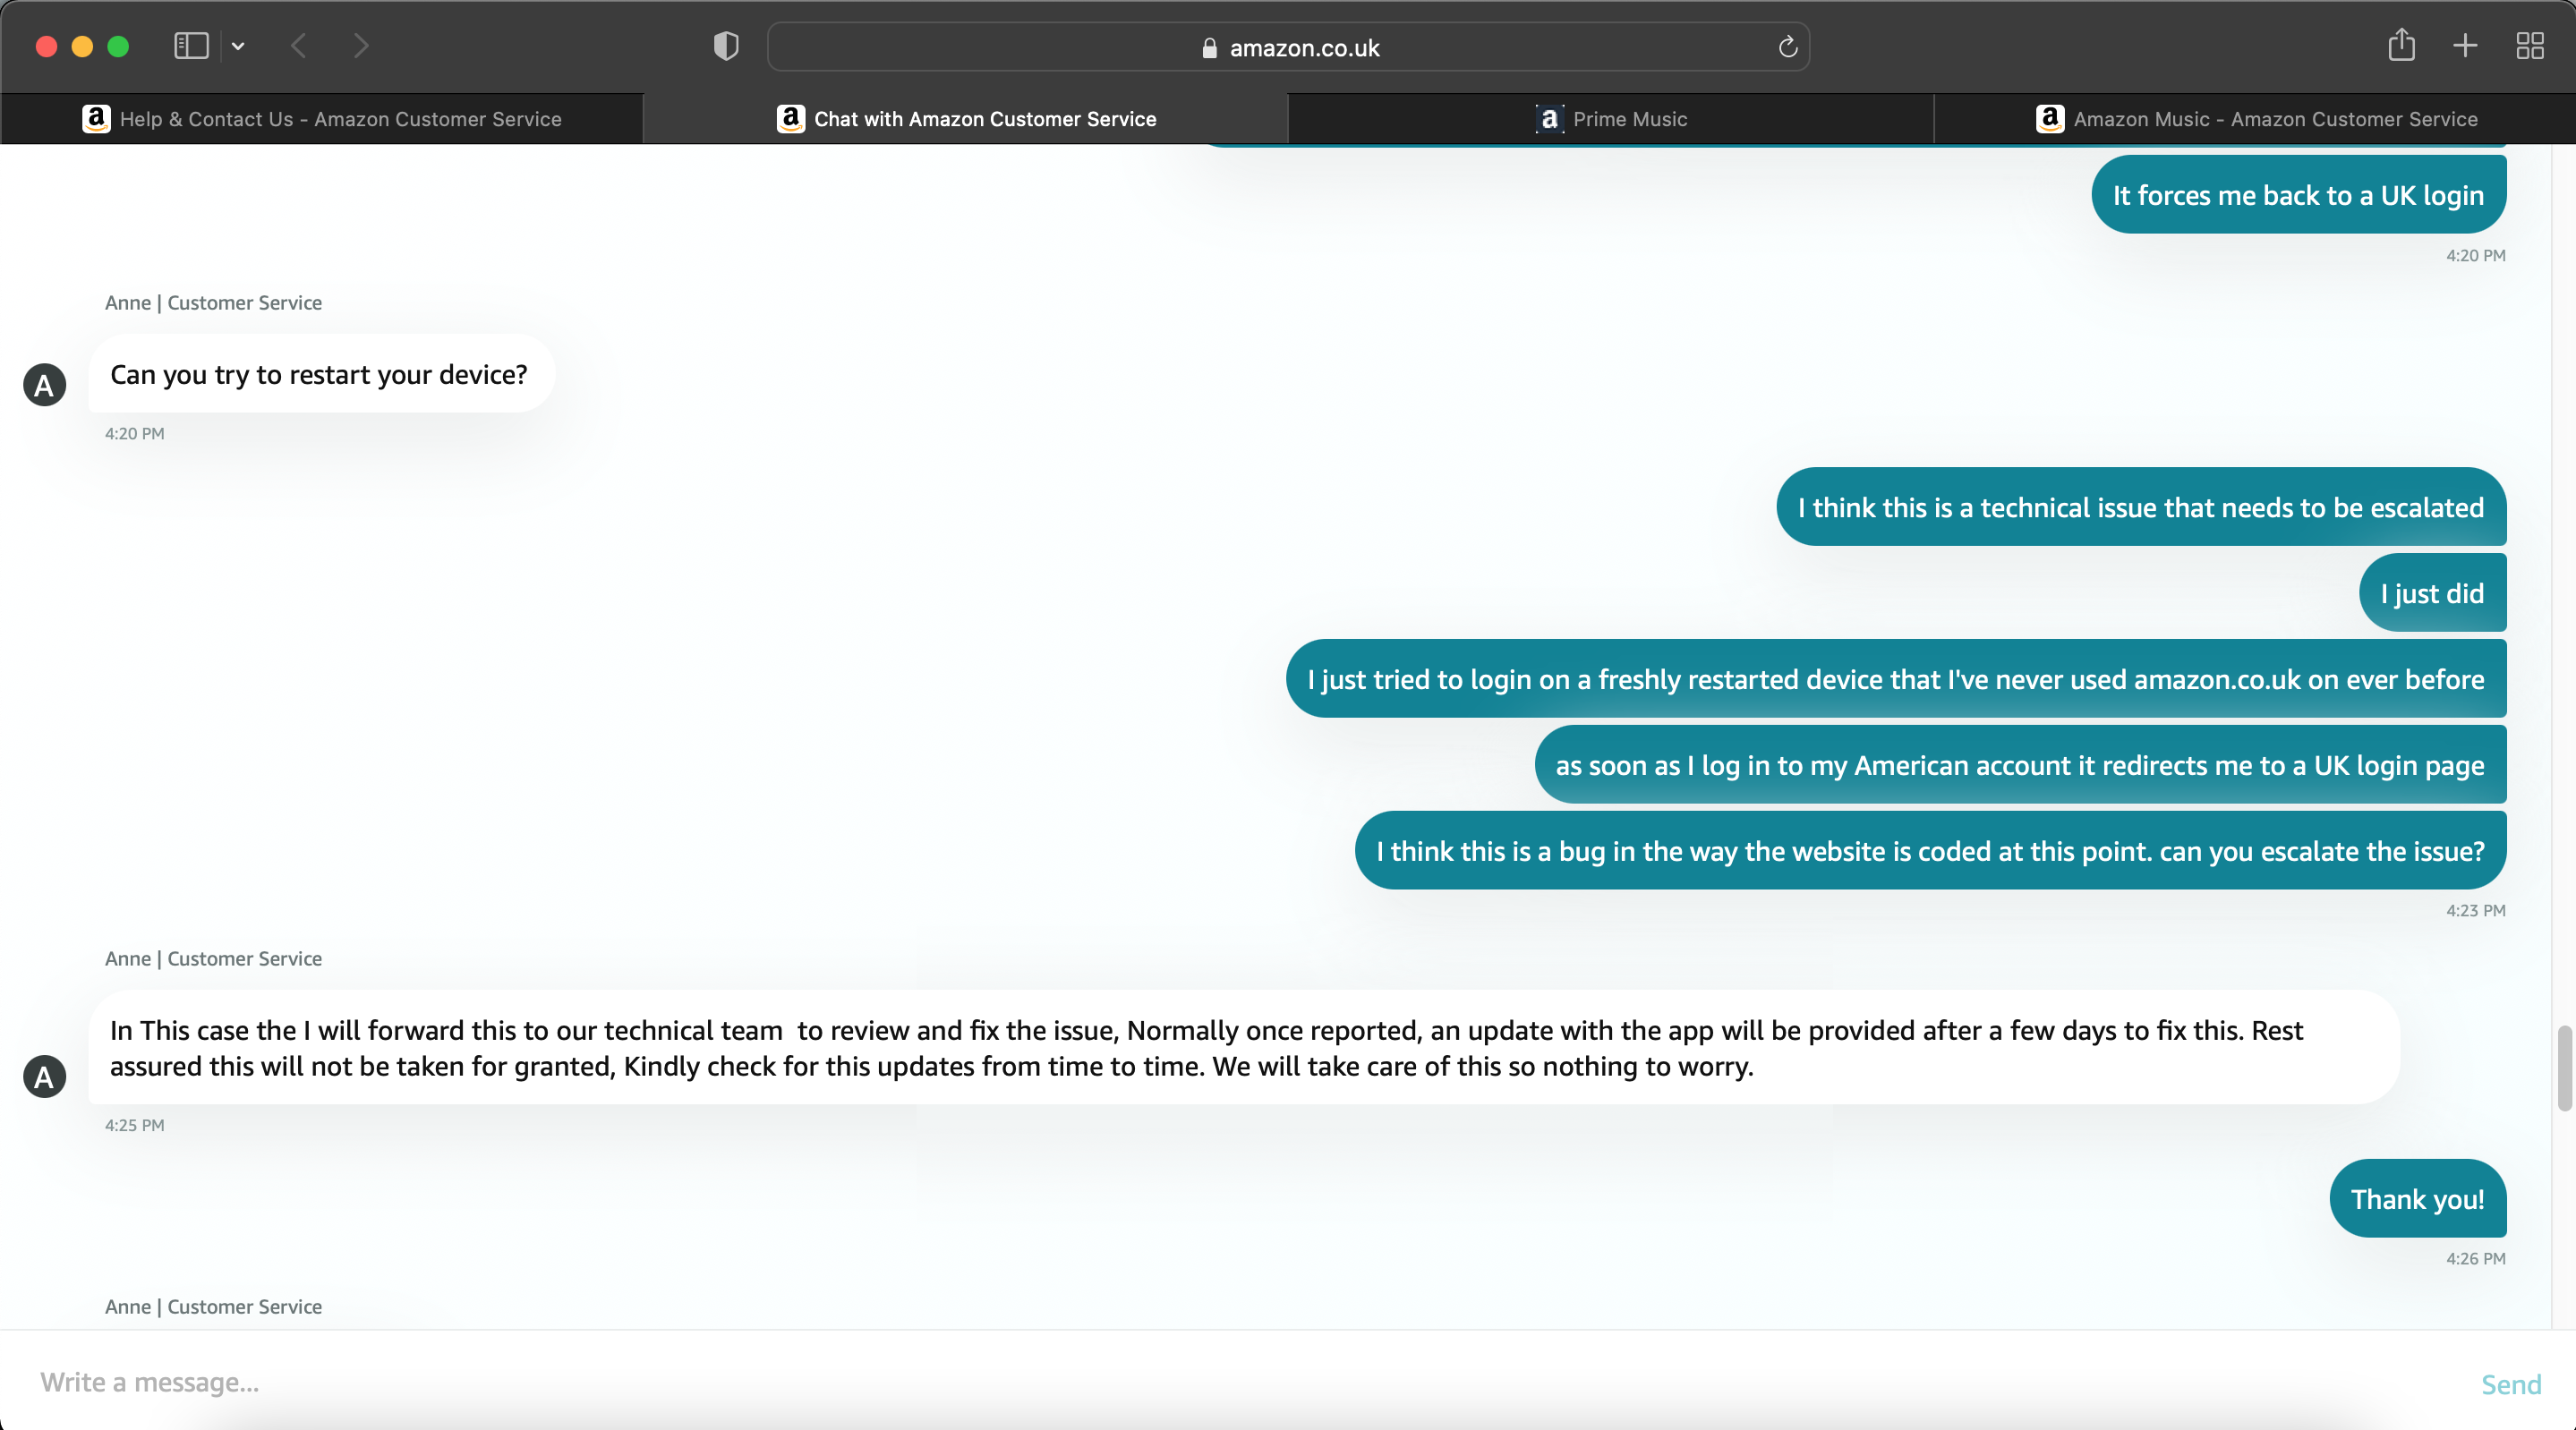Add a new tab with the plus icon
The width and height of the screenshot is (2576, 1430).
(2465, 46)
